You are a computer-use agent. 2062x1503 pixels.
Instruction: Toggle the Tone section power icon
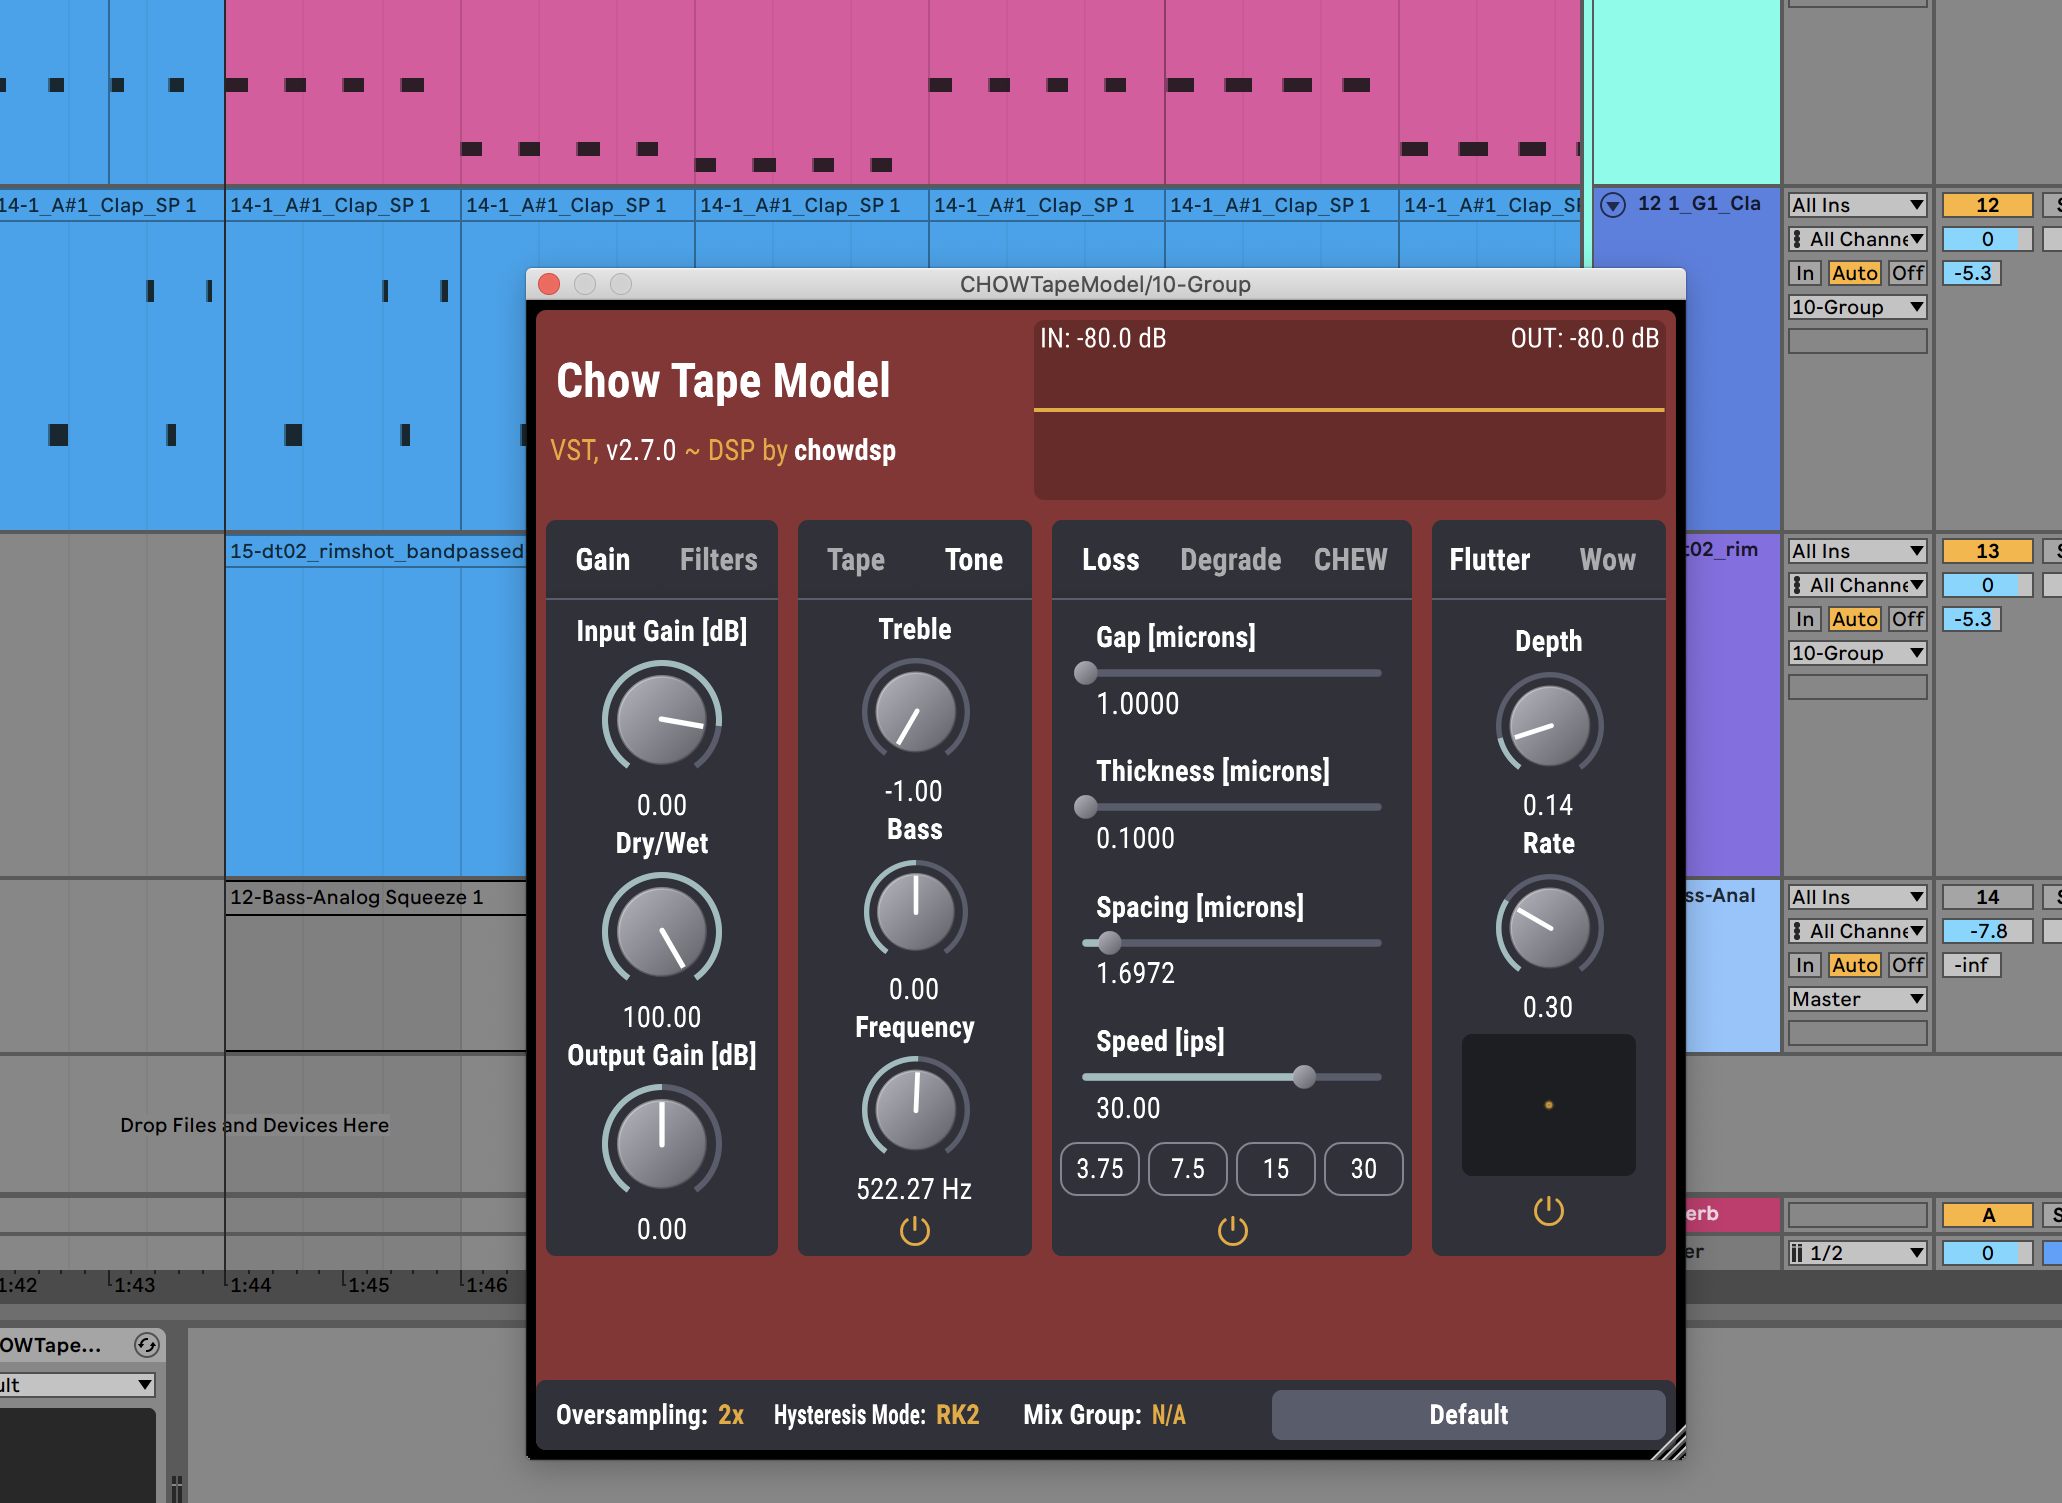(x=914, y=1230)
